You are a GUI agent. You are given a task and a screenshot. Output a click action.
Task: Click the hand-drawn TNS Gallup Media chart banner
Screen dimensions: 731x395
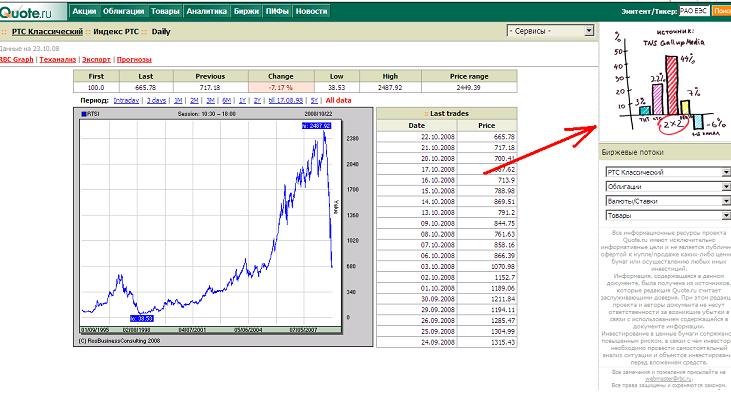tap(665, 82)
